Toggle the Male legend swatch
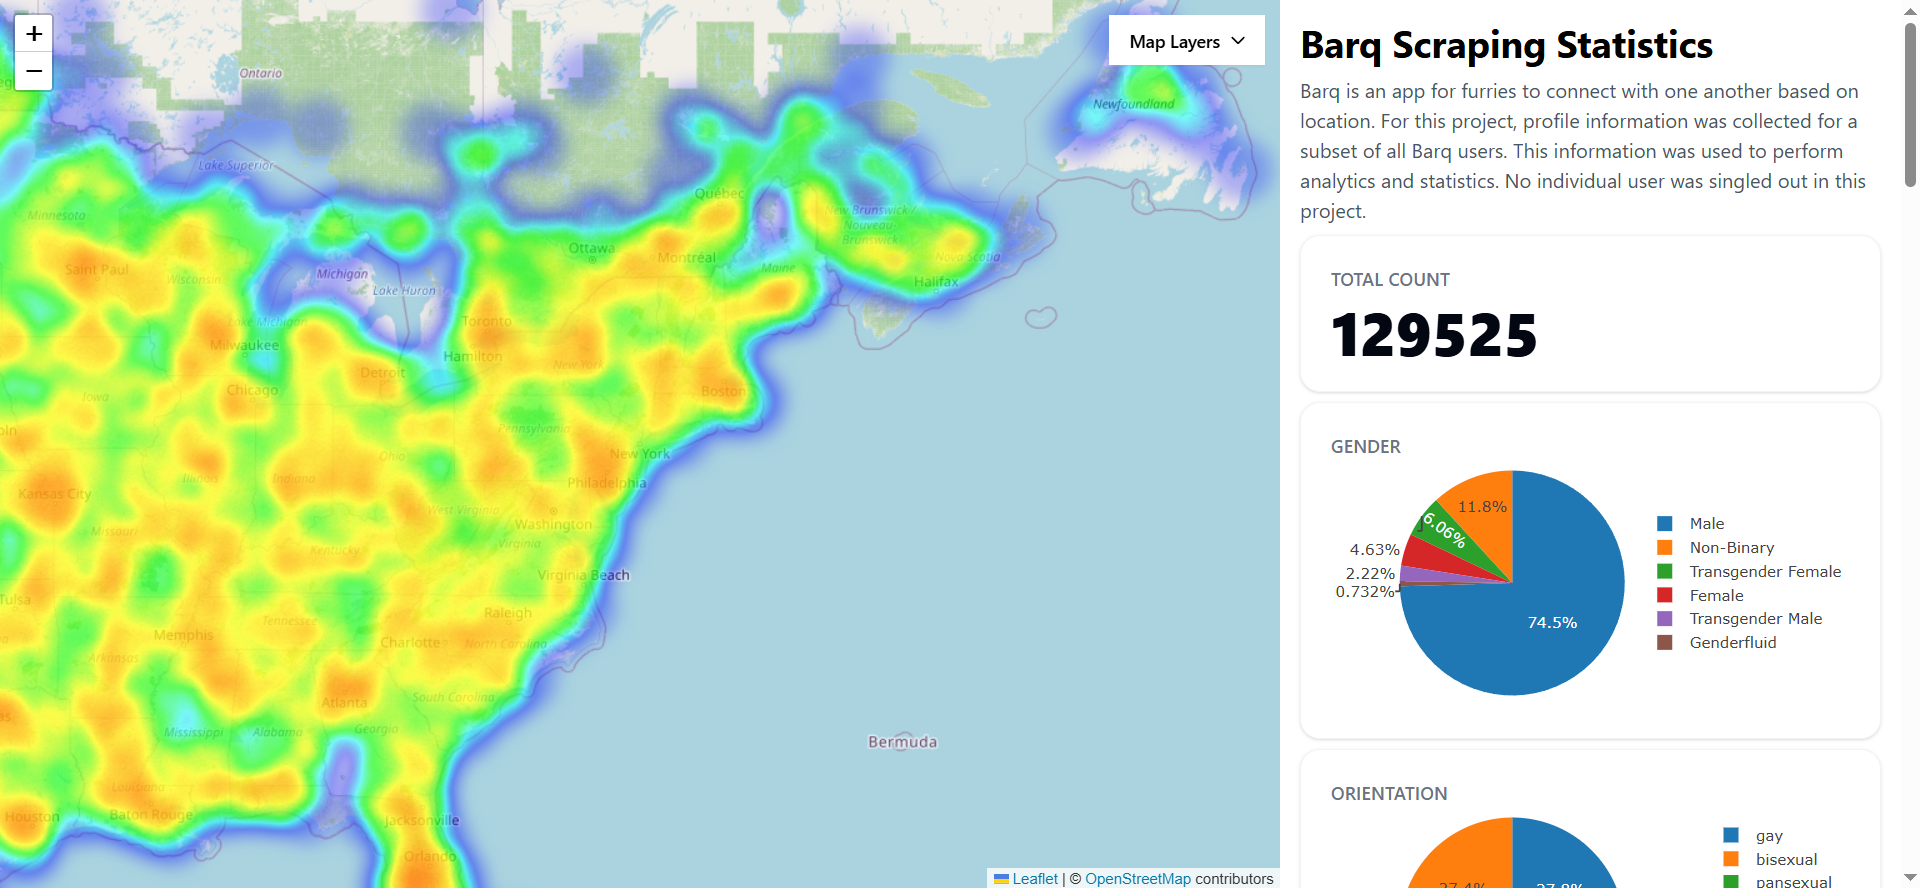Image resolution: width=1920 pixels, height=888 pixels. (1665, 523)
